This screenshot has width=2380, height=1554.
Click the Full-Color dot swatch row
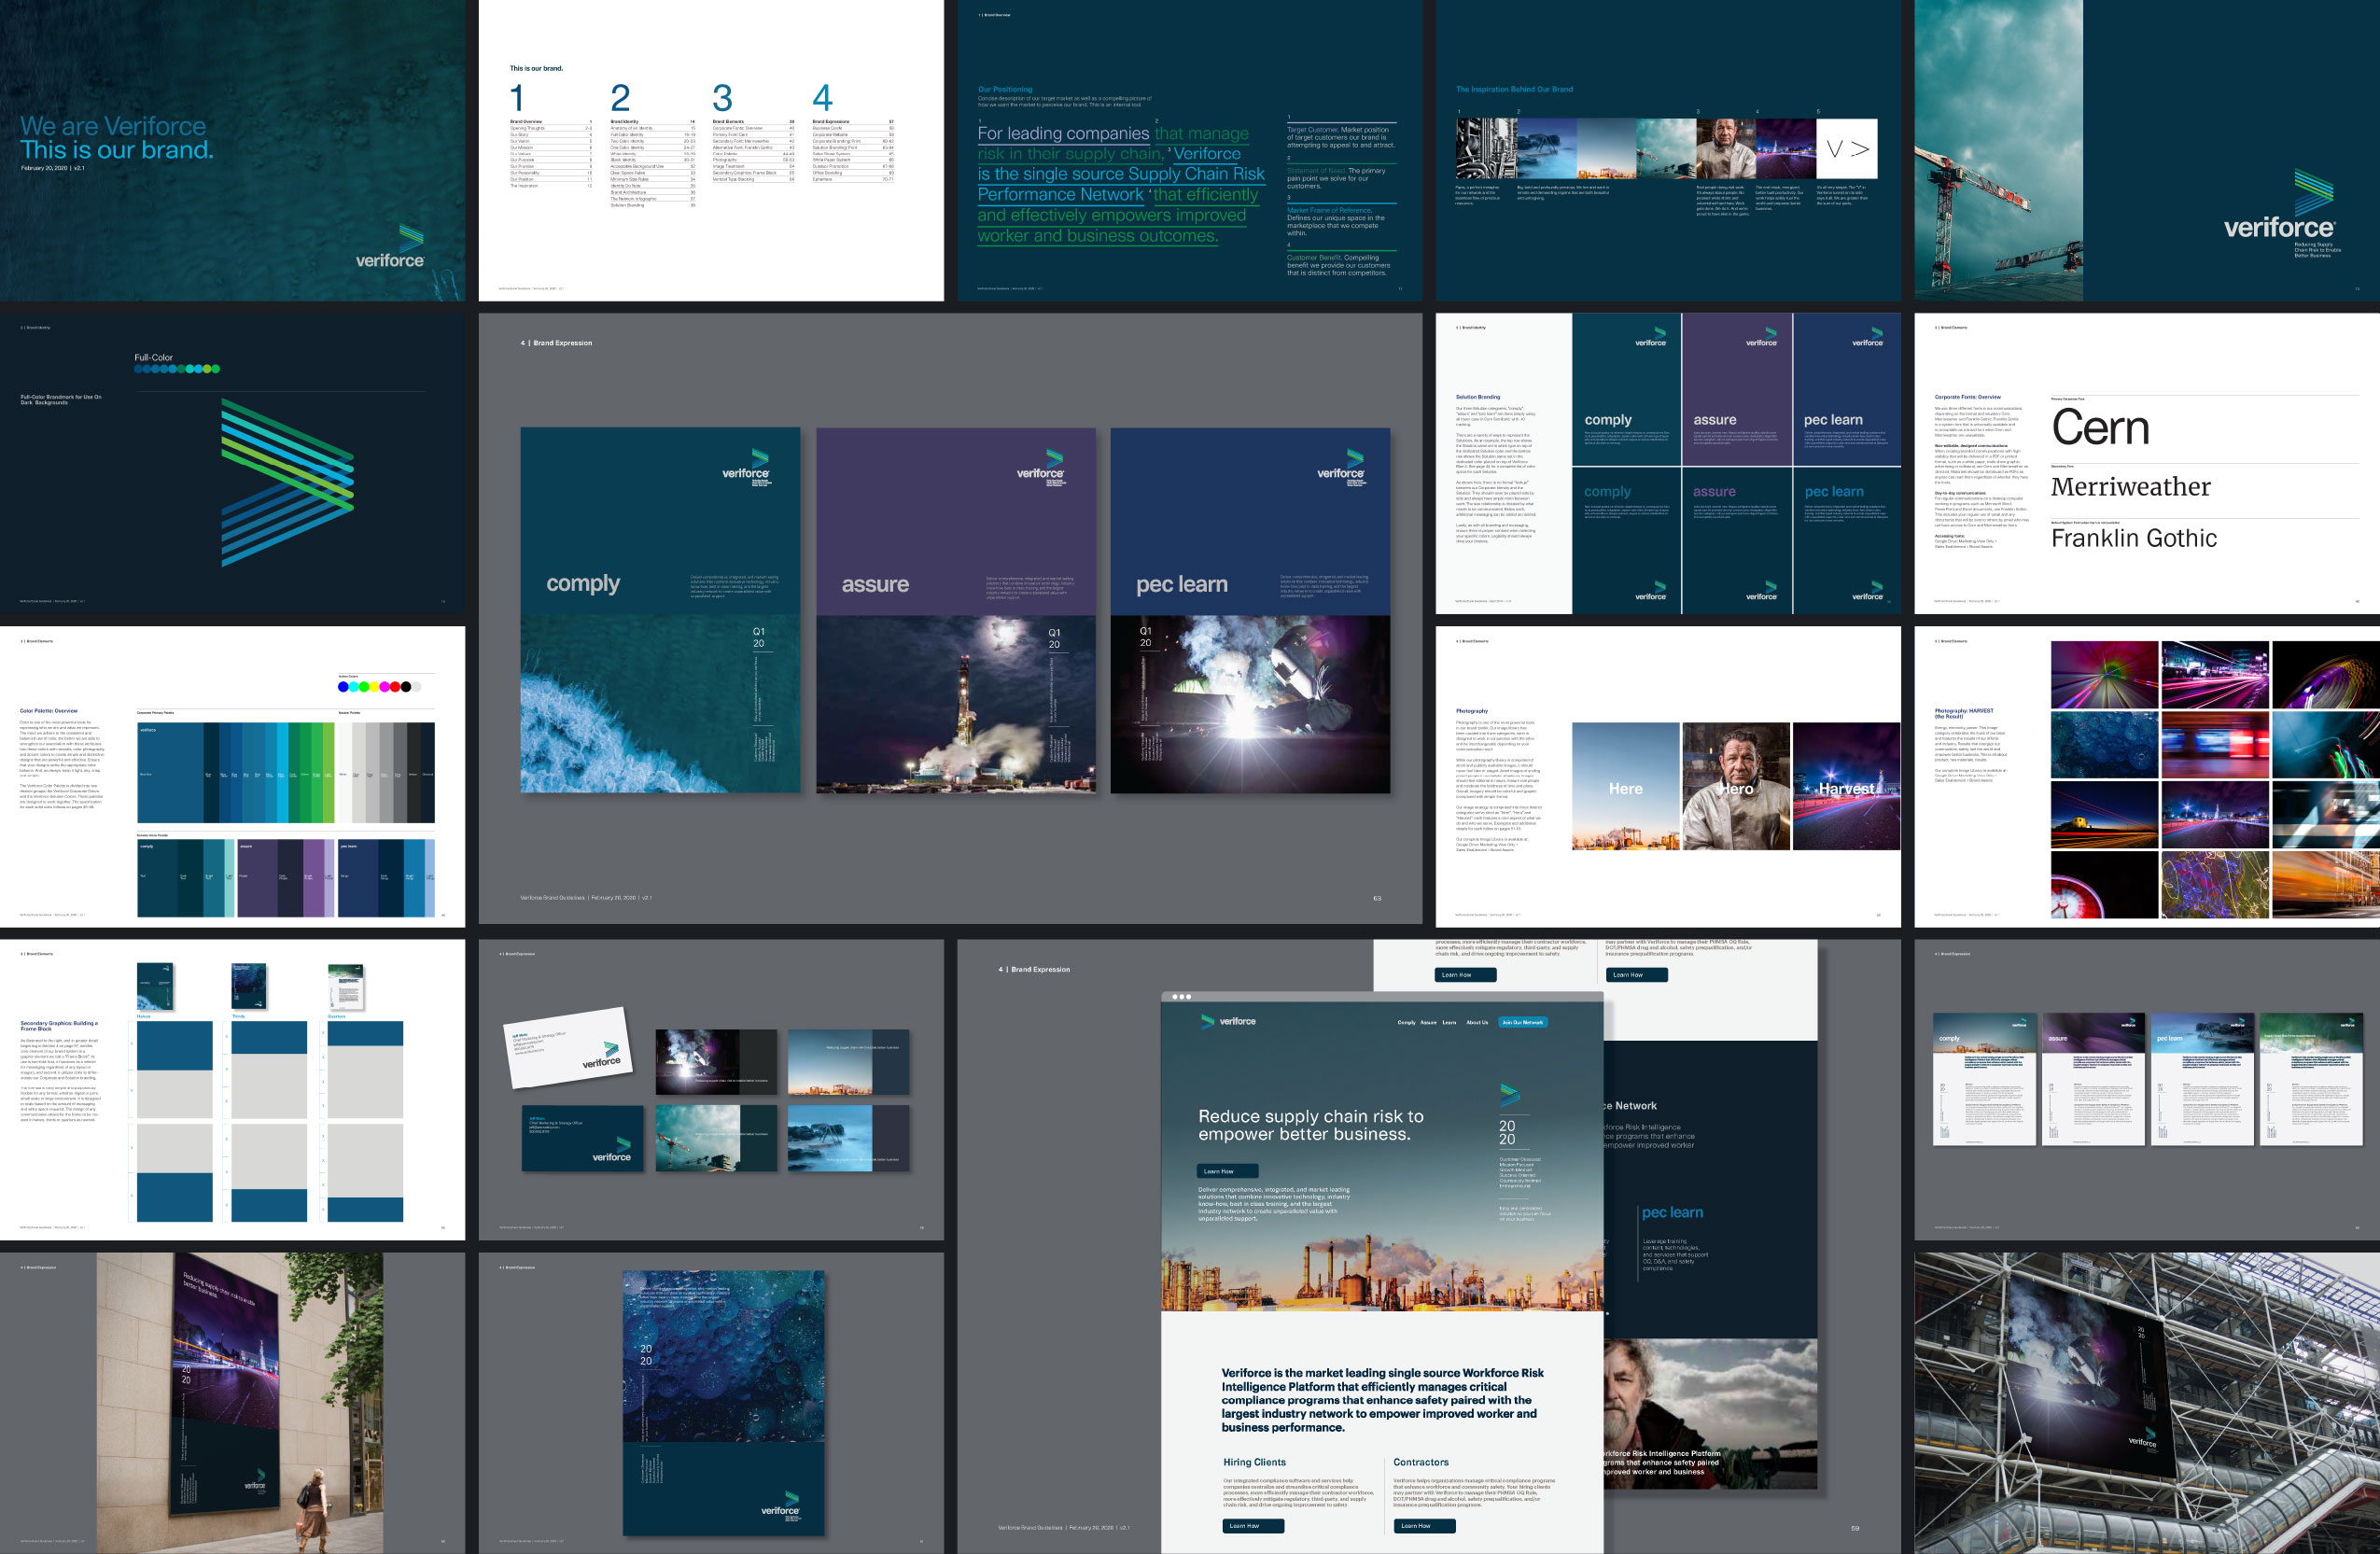coord(177,369)
